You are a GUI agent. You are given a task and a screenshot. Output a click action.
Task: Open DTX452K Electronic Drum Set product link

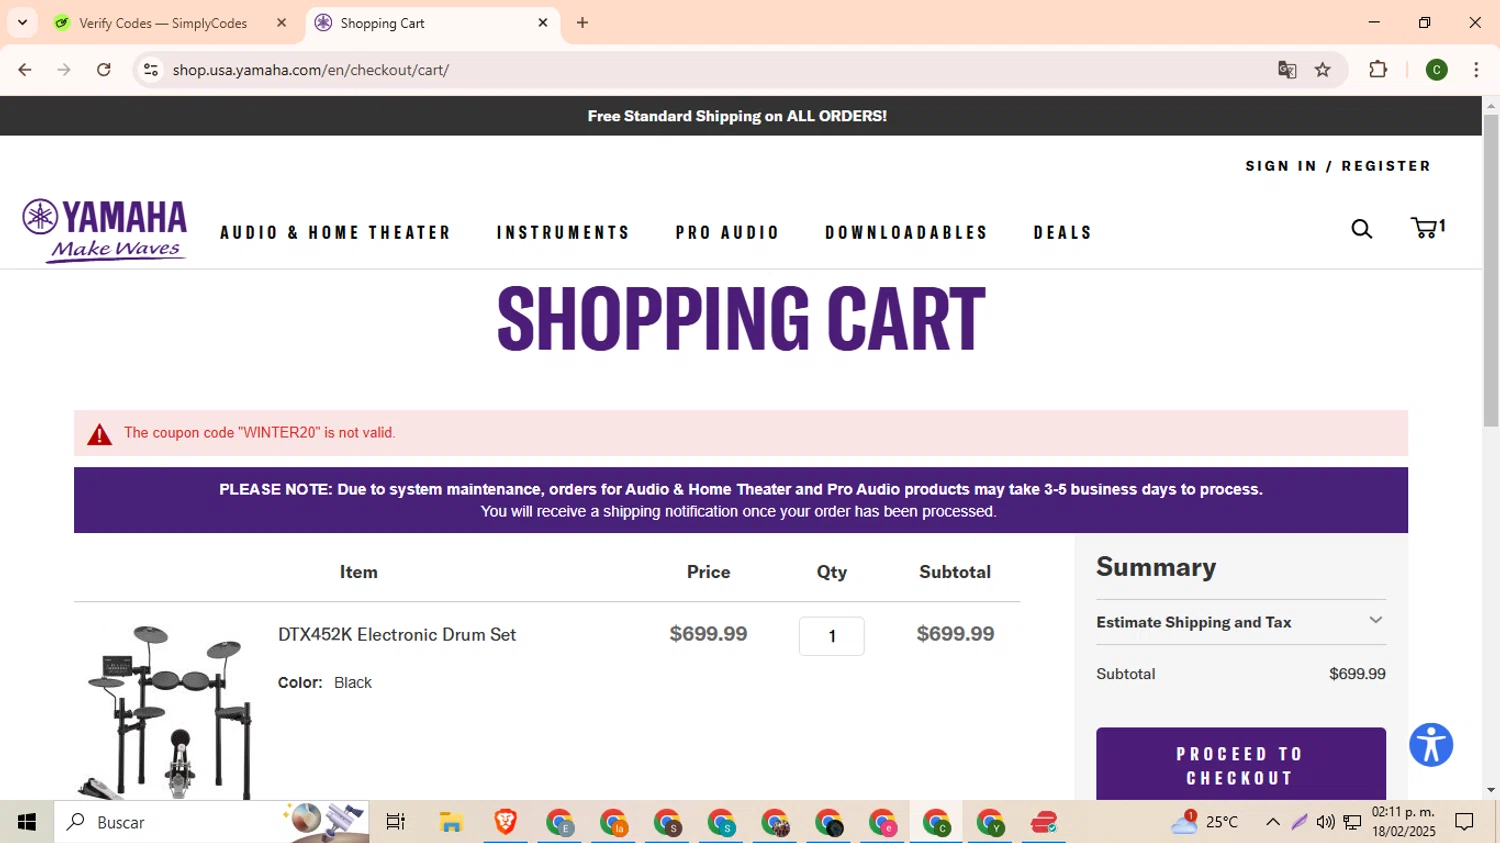[x=397, y=635]
